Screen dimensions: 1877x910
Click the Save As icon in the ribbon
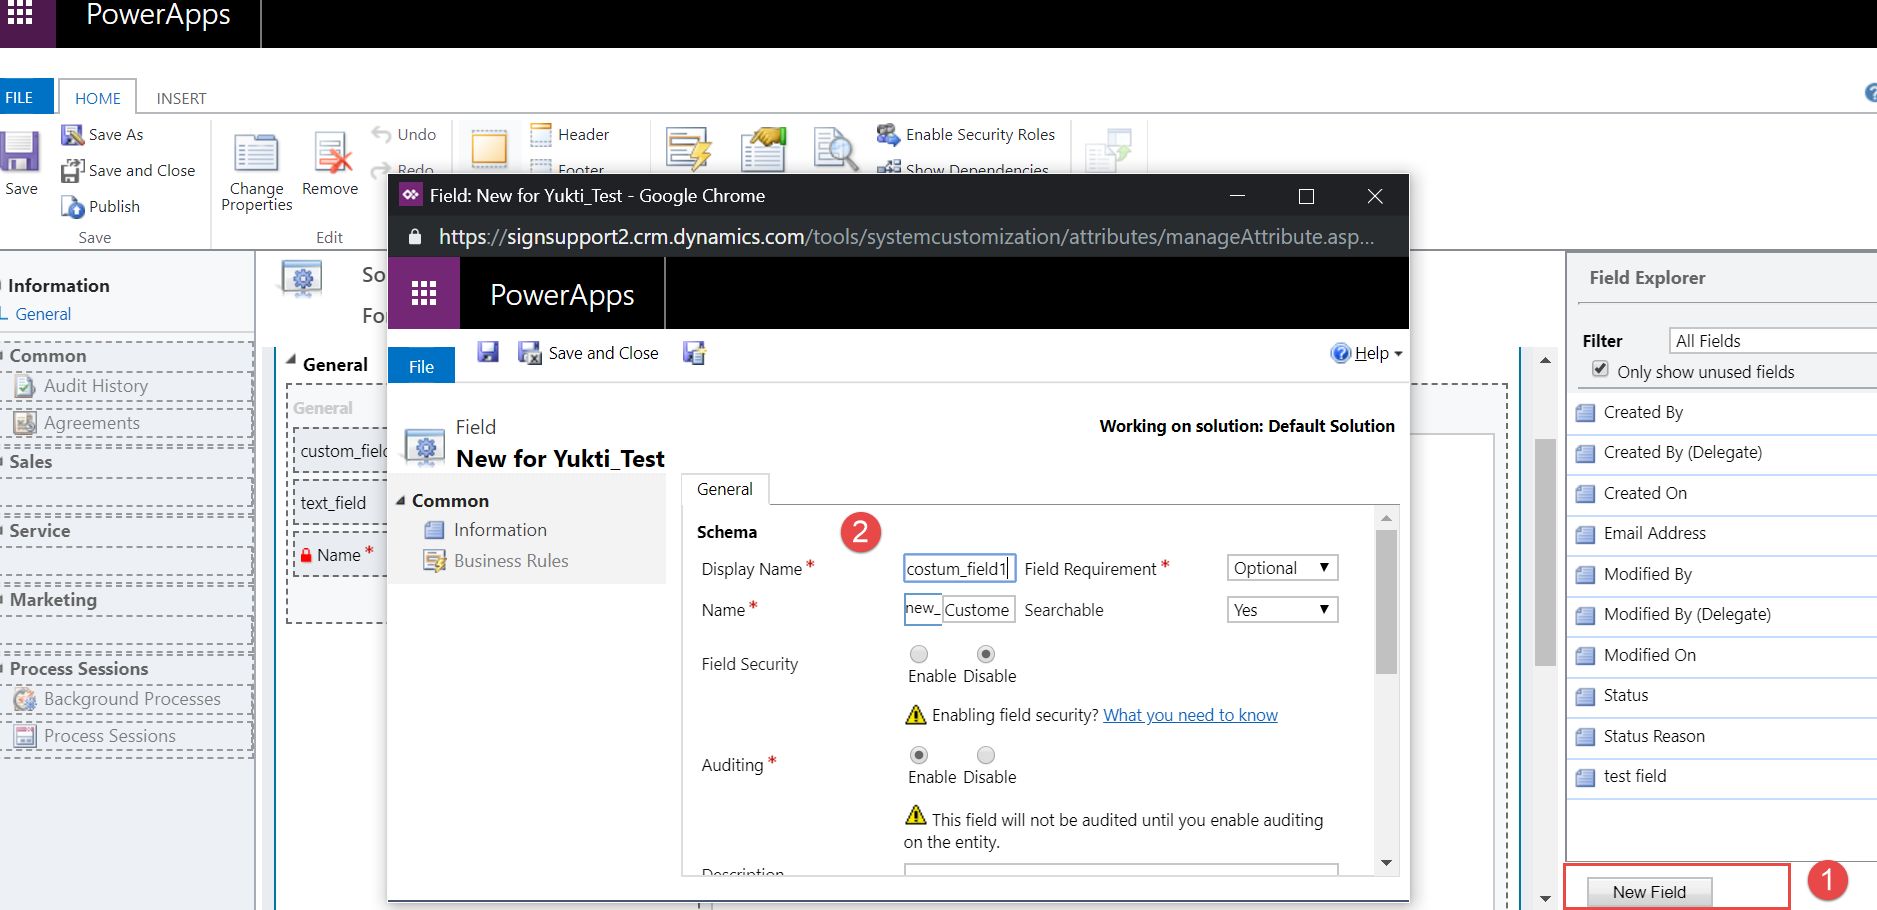[73, 134]
